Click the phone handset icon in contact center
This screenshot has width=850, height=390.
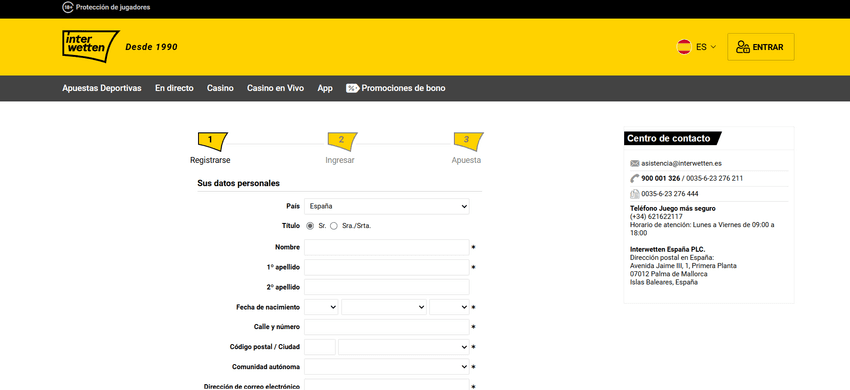pos(635,178)
